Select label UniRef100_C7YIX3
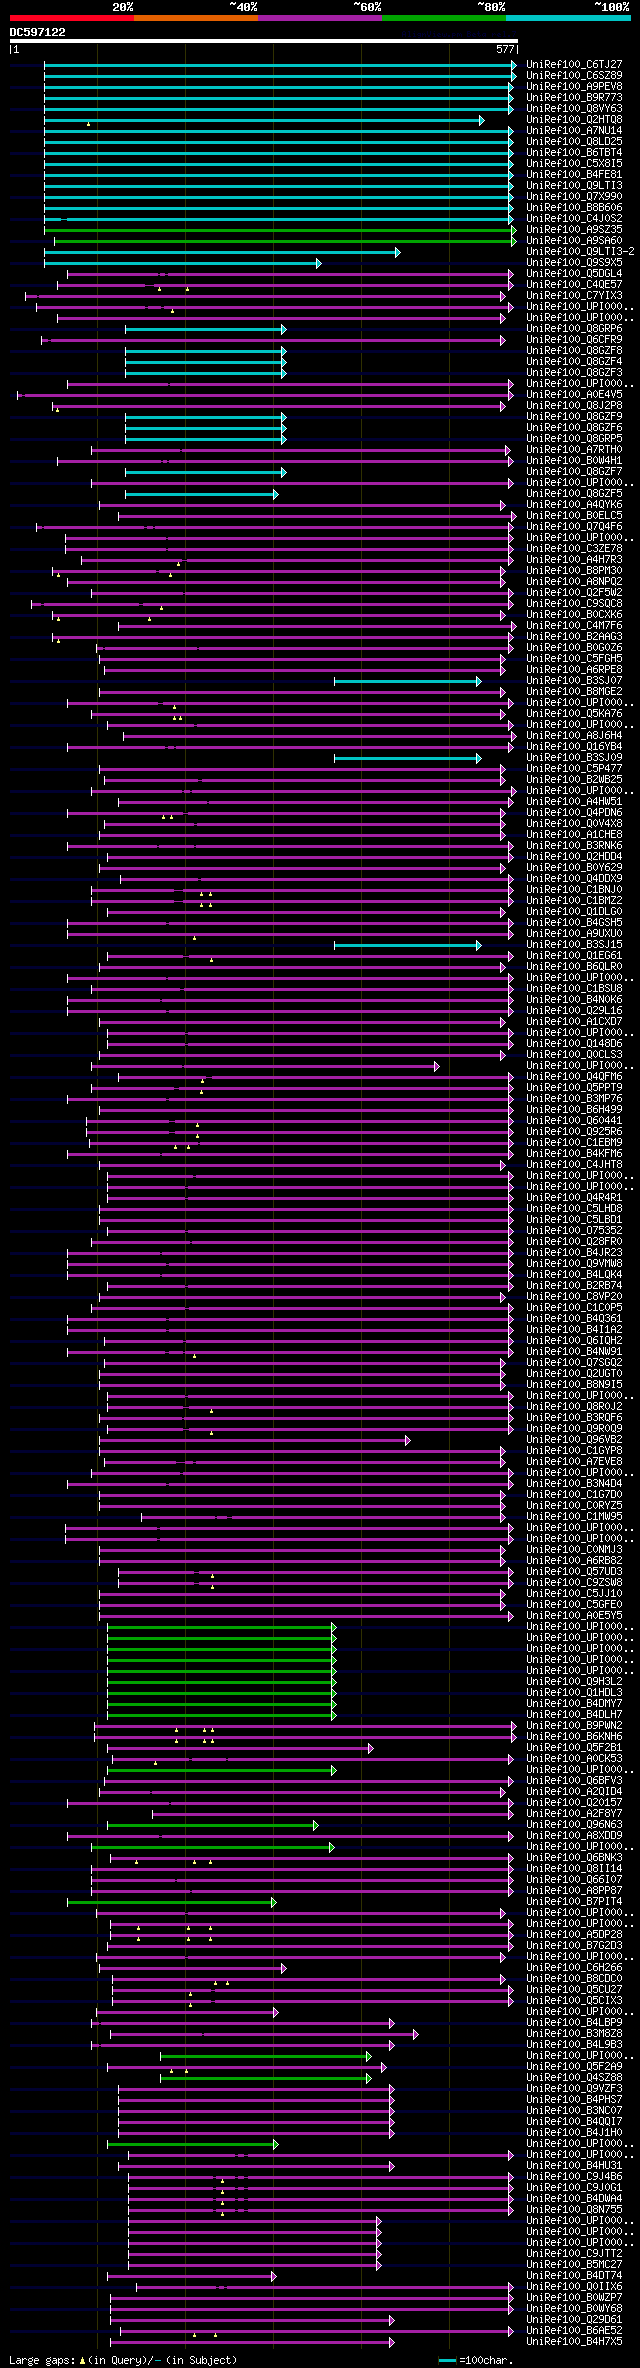 (574, 295)
